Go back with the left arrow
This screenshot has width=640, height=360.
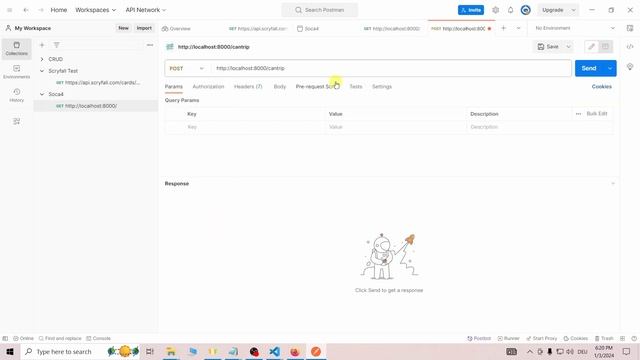coord(26,10)
